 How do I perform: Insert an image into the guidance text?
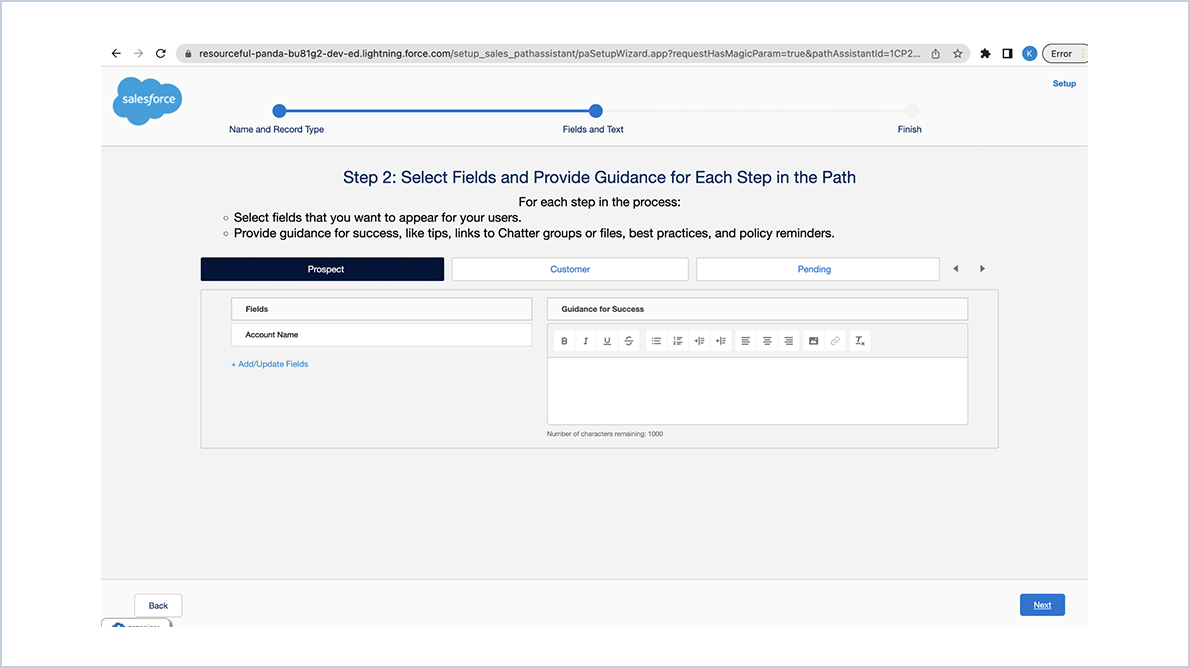click(x=813, y=340)
